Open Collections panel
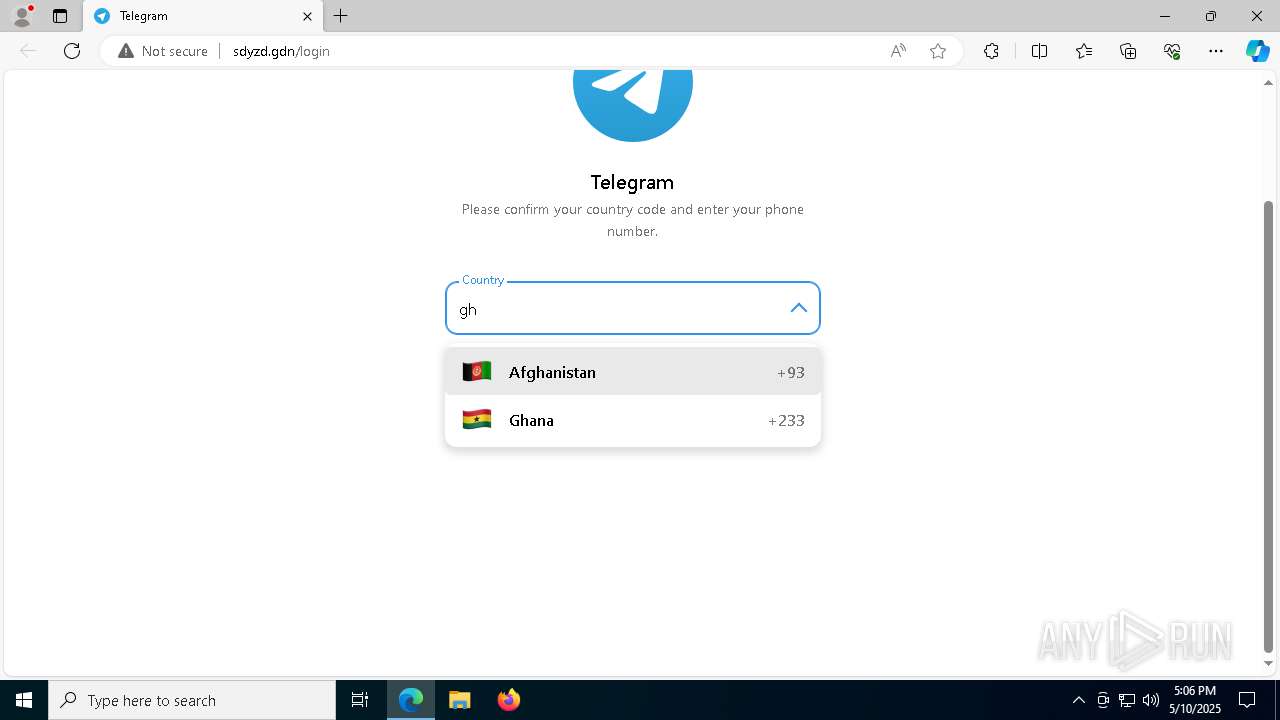This screenshot has width=1280, height=720. click(x=1128, y=51)
